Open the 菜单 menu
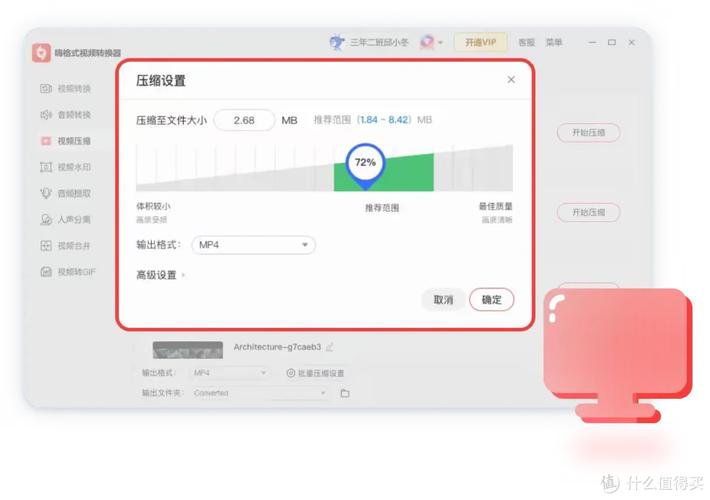This screenshot has width=710, height=500. click(554, 43)
